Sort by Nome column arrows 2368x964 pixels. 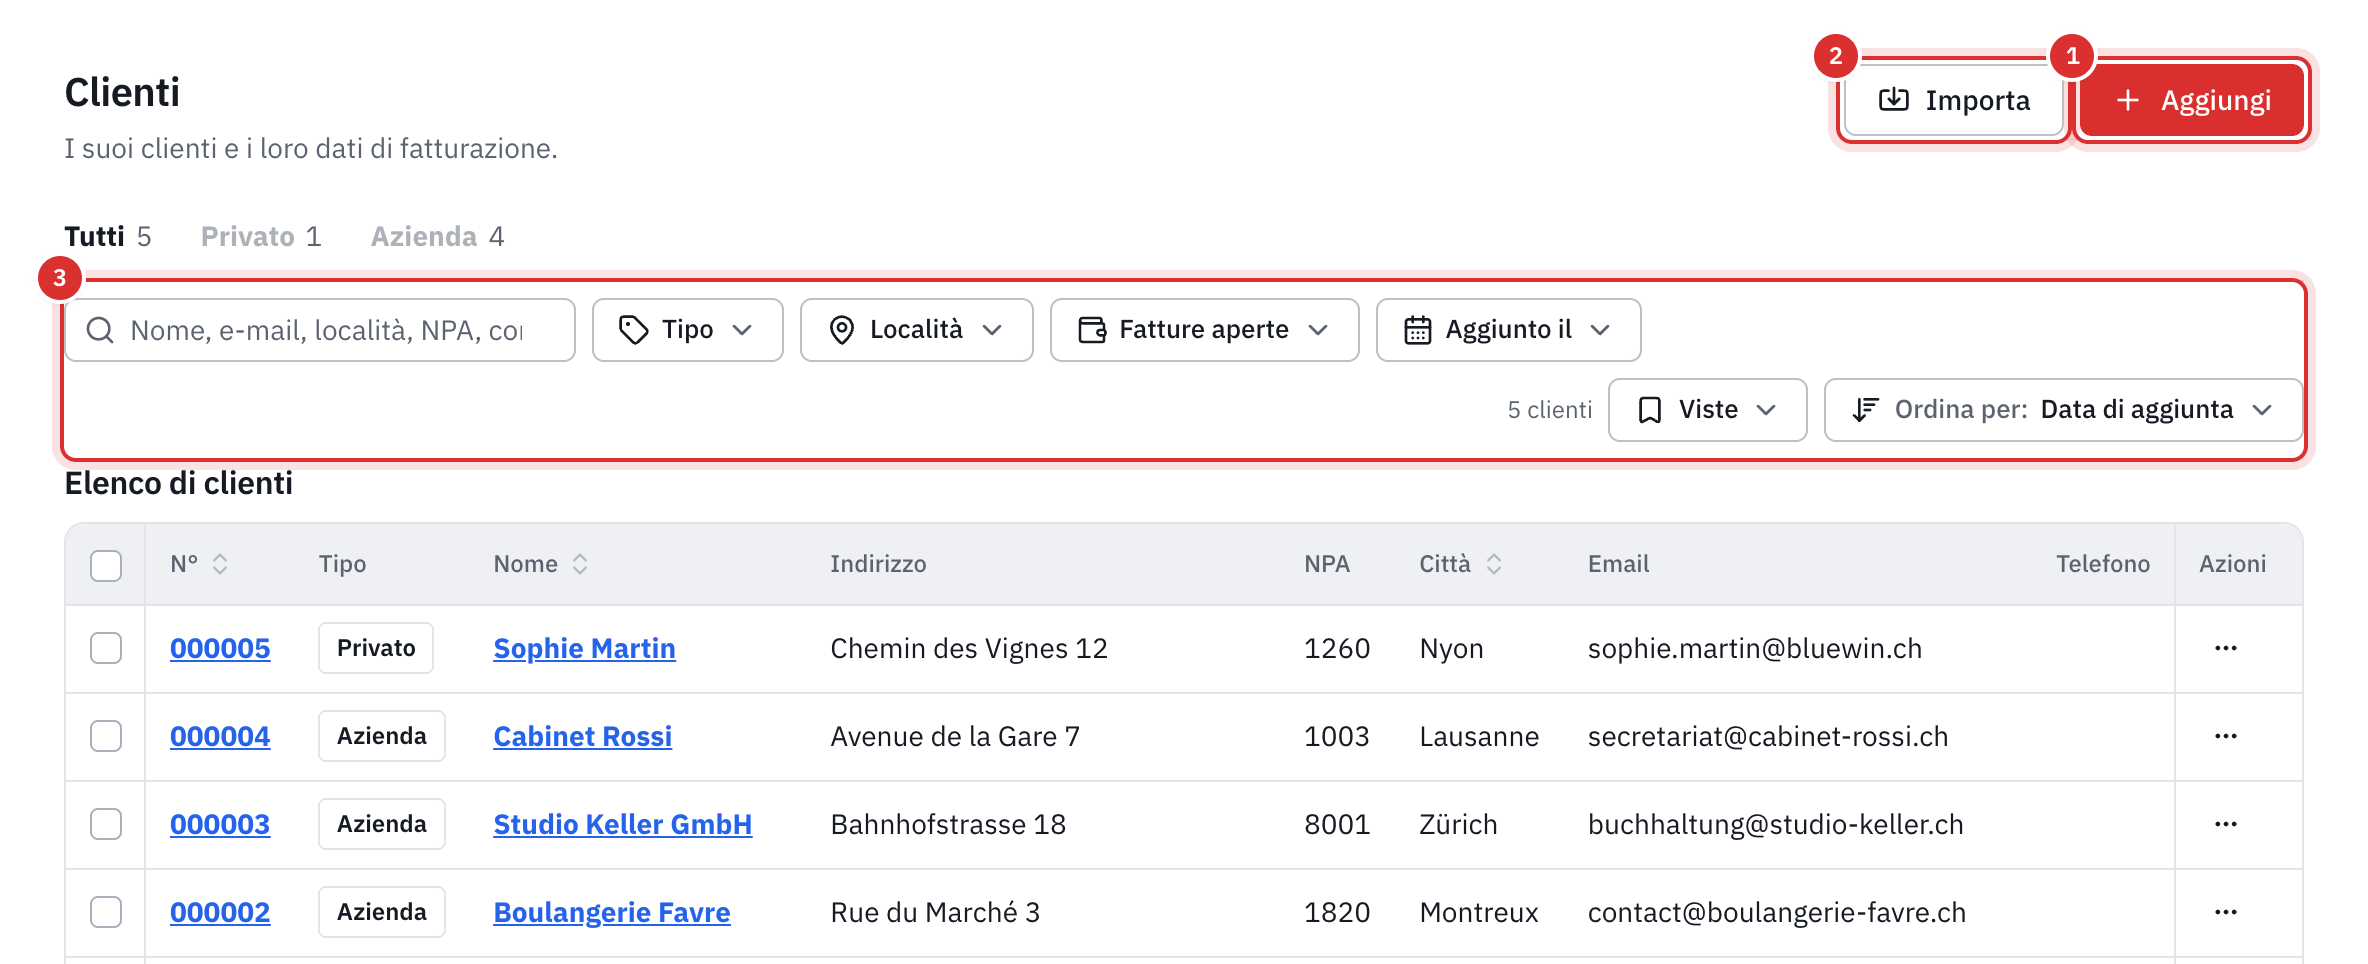[580, 564]
